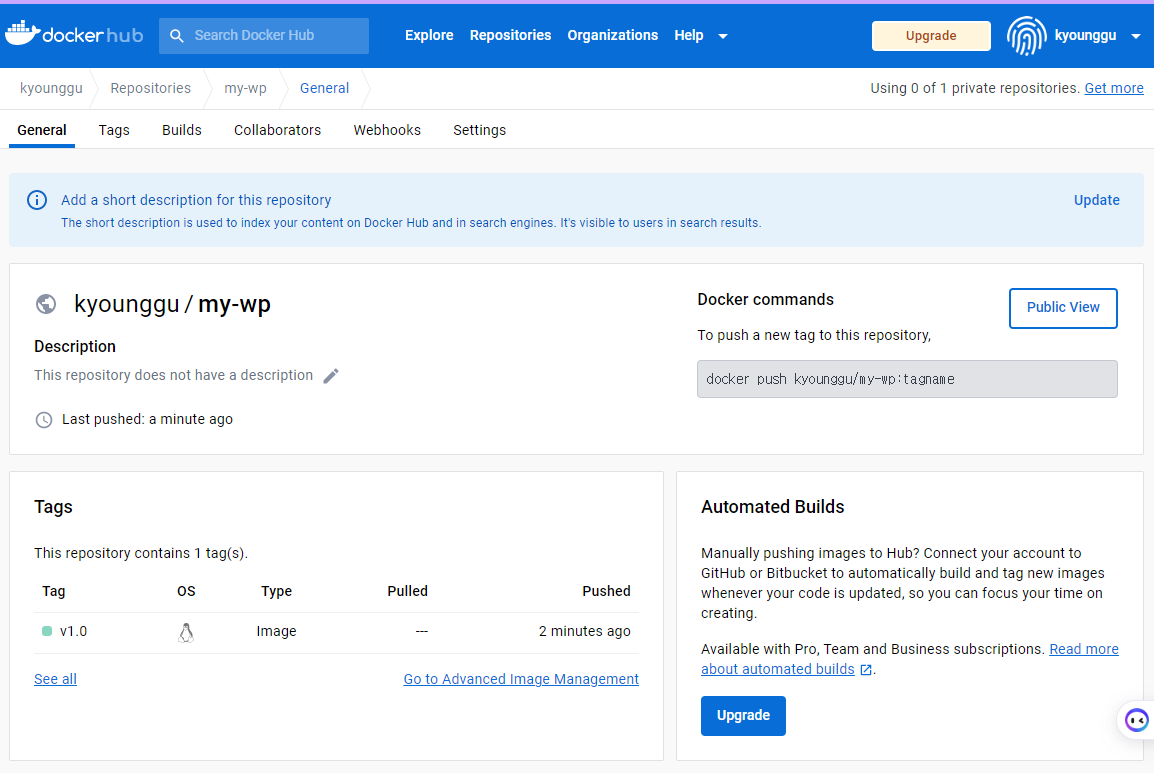Click the 'Pulled' column header
Image resolution: width=1154 pixels, height=773 pixels.
tap(408, 591)
